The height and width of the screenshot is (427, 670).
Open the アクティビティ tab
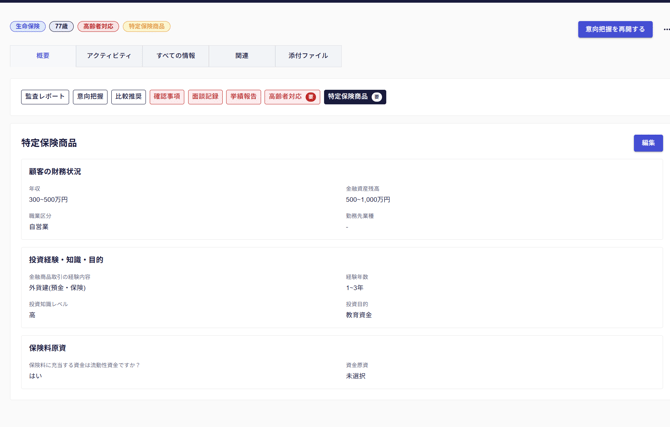point(109,56)
